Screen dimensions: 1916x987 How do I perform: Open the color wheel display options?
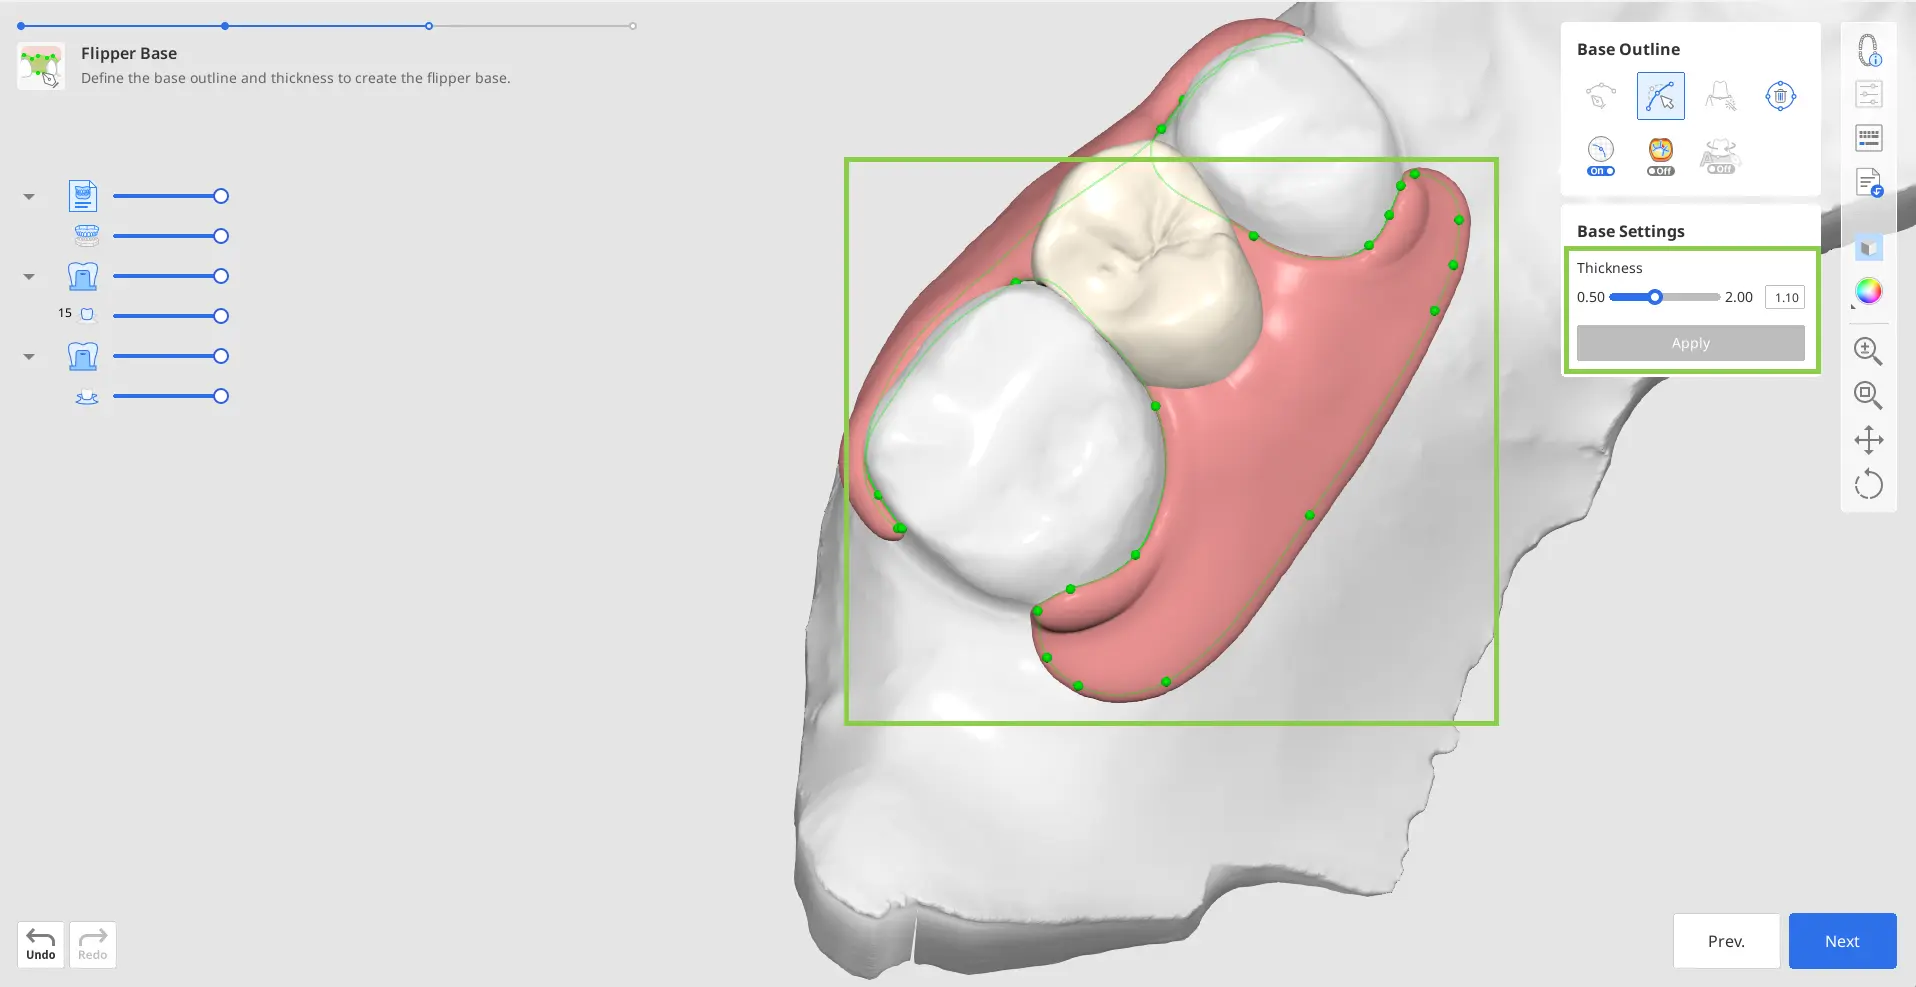pos(1868,291)
